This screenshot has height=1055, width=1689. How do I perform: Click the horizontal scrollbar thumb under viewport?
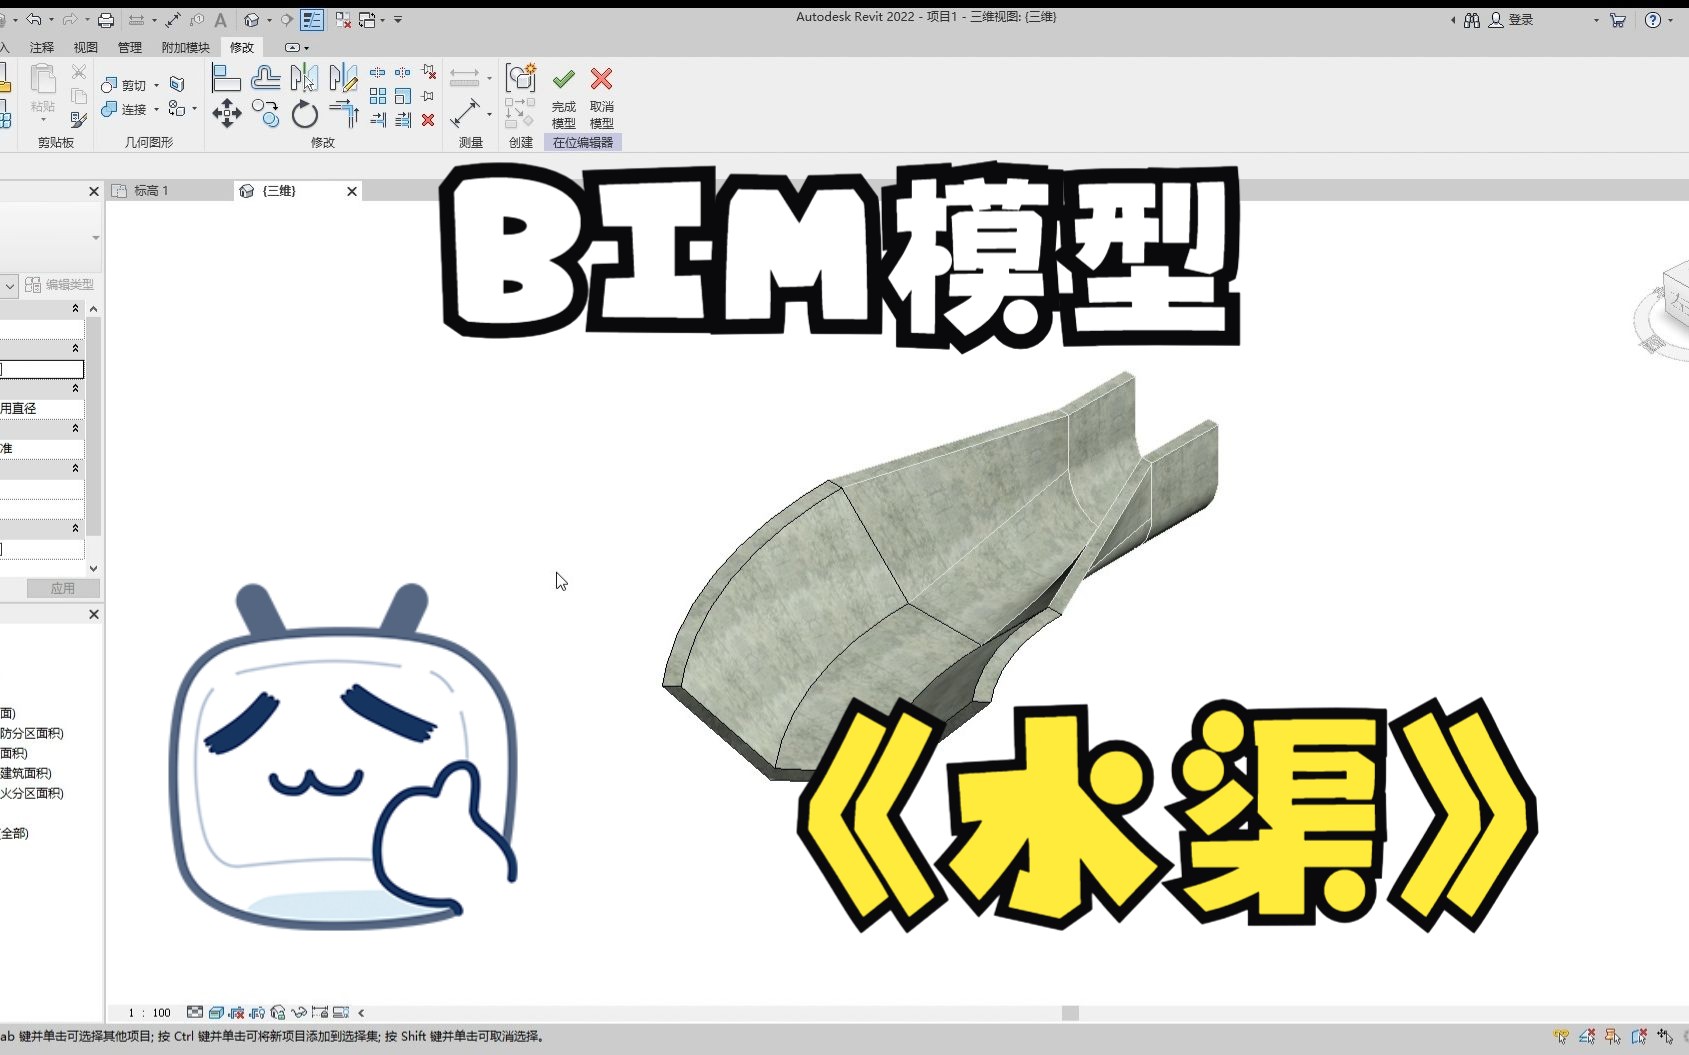pyautogui.click(x=1070, y=1013)
